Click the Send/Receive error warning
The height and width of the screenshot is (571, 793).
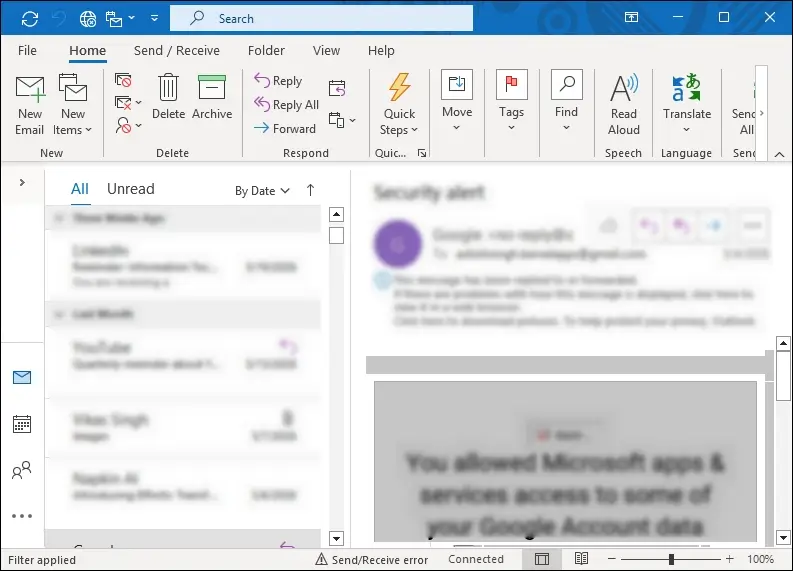click(x=372, y=559)
